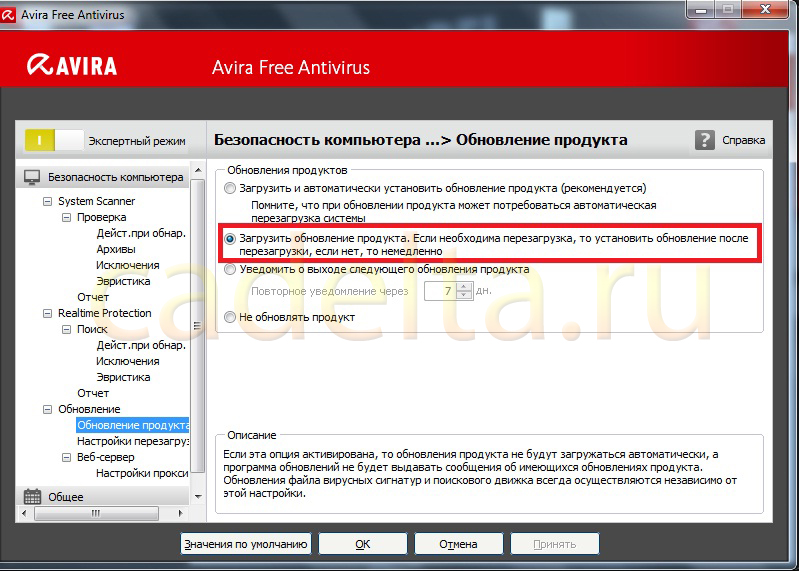This screenshot has height=571, width=799.
Task: Collapse the System Scanner tree node
Action: [x=47, y=201]
